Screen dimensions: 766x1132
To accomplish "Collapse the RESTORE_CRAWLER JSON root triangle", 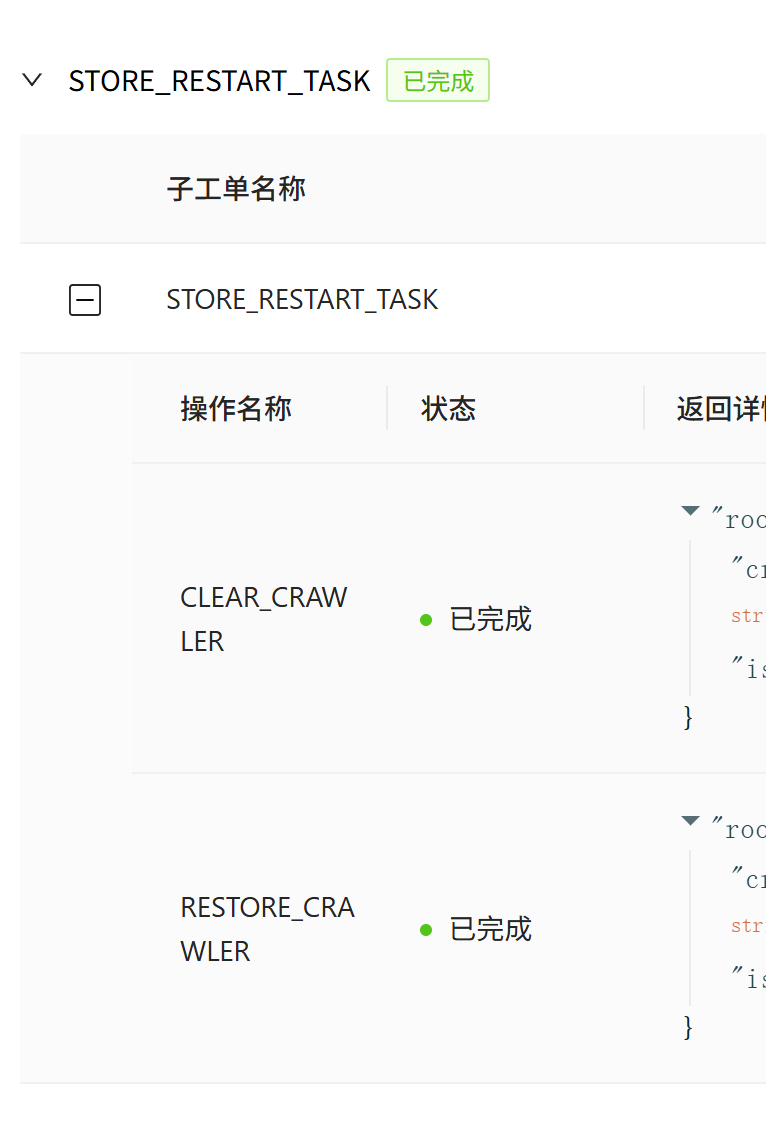I will pos(690,821).
